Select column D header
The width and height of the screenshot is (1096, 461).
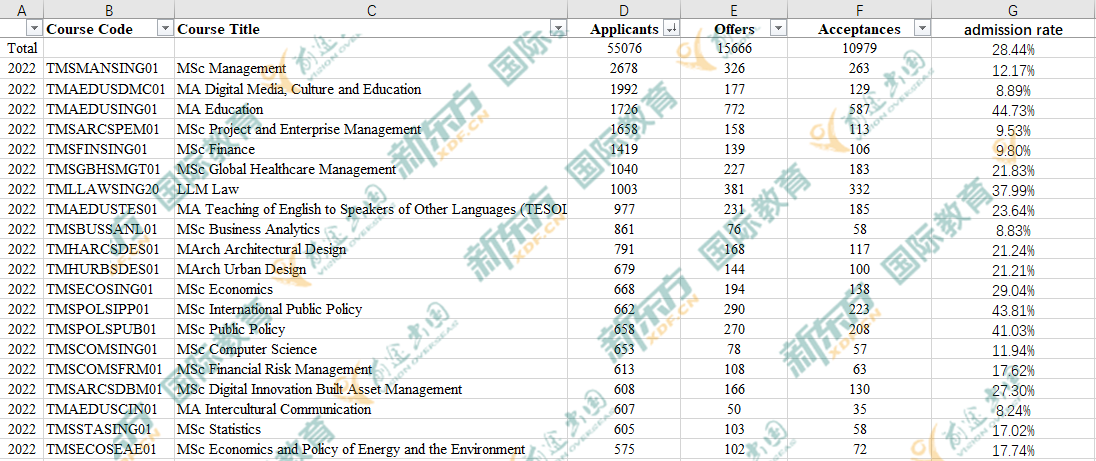624,10
